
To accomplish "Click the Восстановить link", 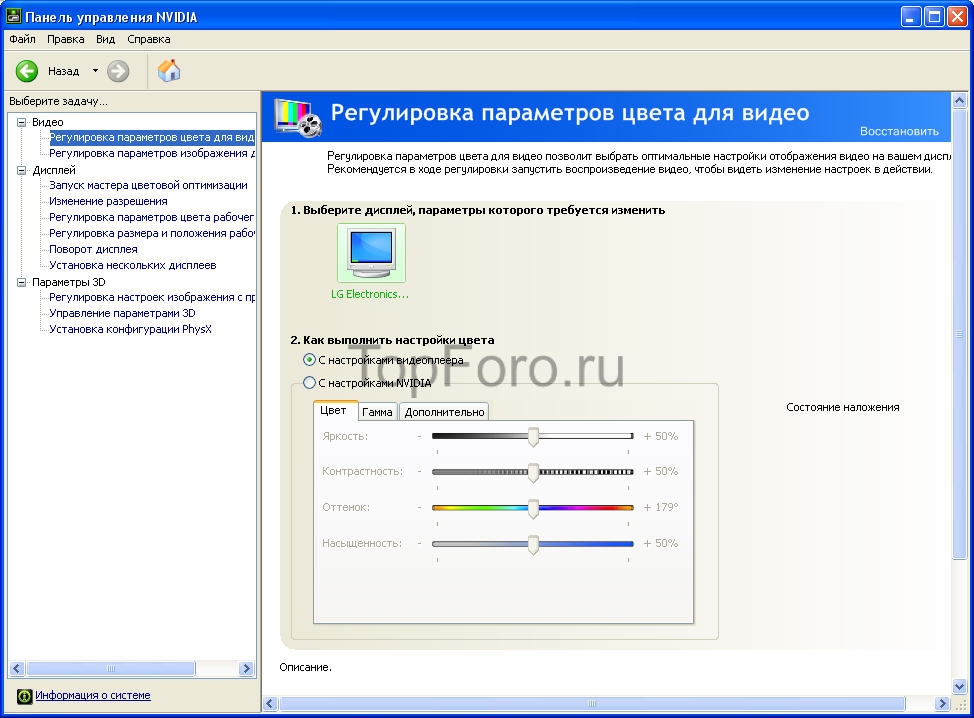I will click(899, 131).
